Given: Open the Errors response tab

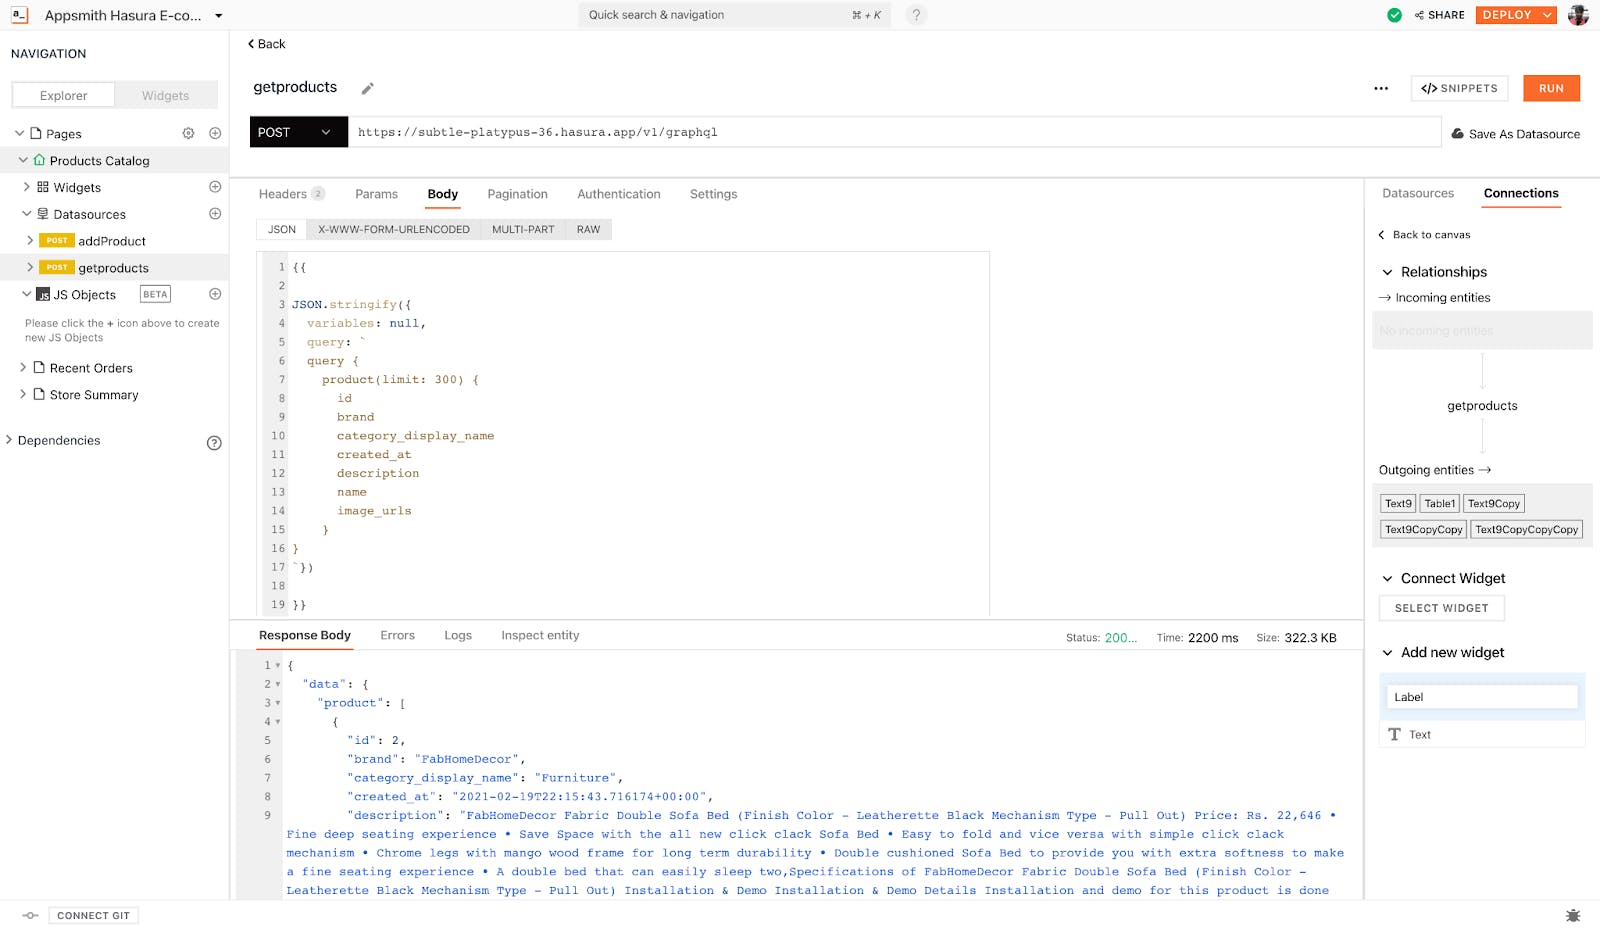Looking at the screenshot, I should 397,636.
